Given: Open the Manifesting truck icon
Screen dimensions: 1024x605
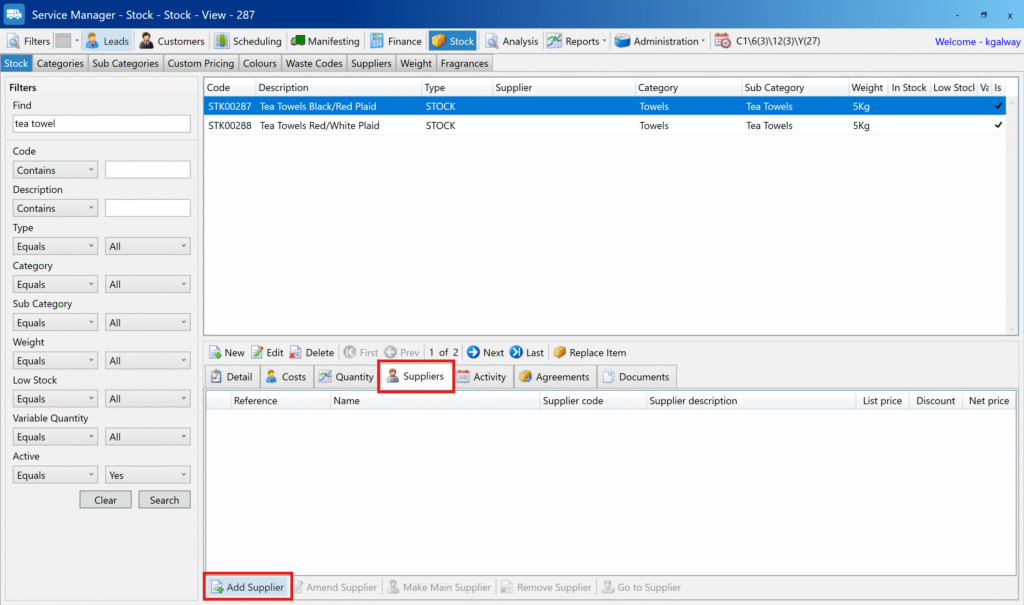Looking at the screenshot, I should pyautogui.click(x=298, y=41).
